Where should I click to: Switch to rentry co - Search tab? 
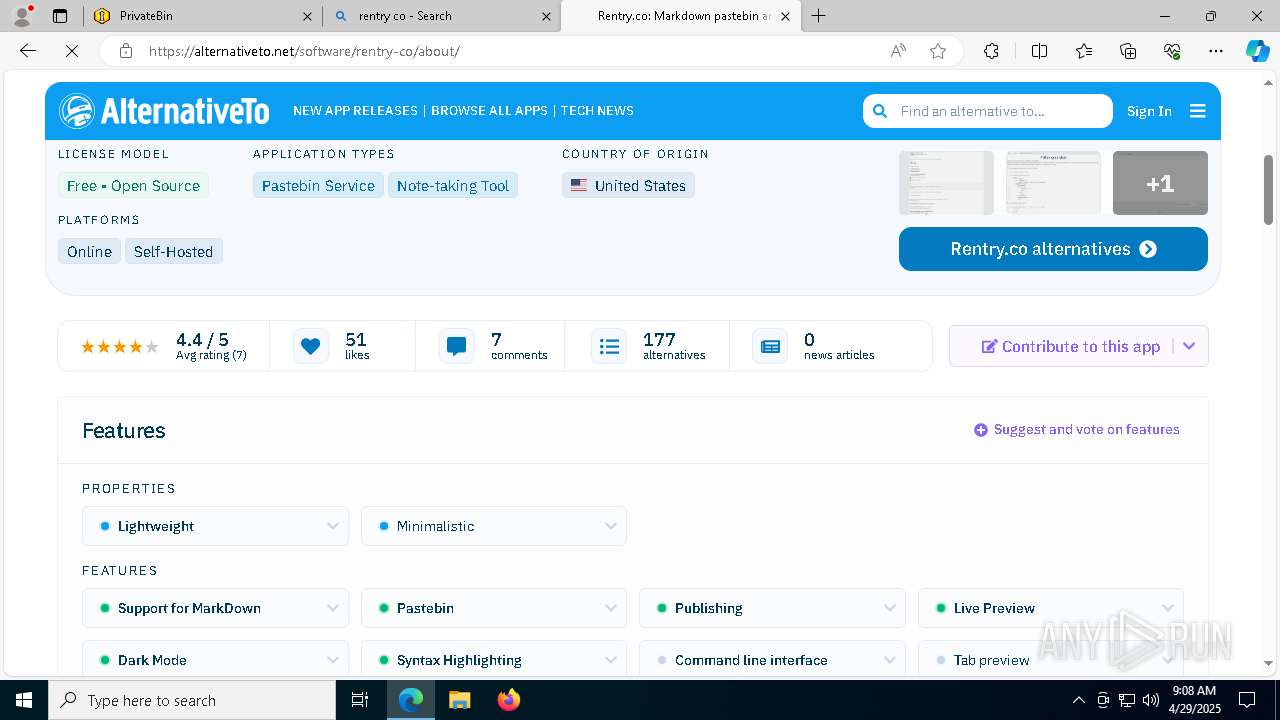click(x=441, y=16)
